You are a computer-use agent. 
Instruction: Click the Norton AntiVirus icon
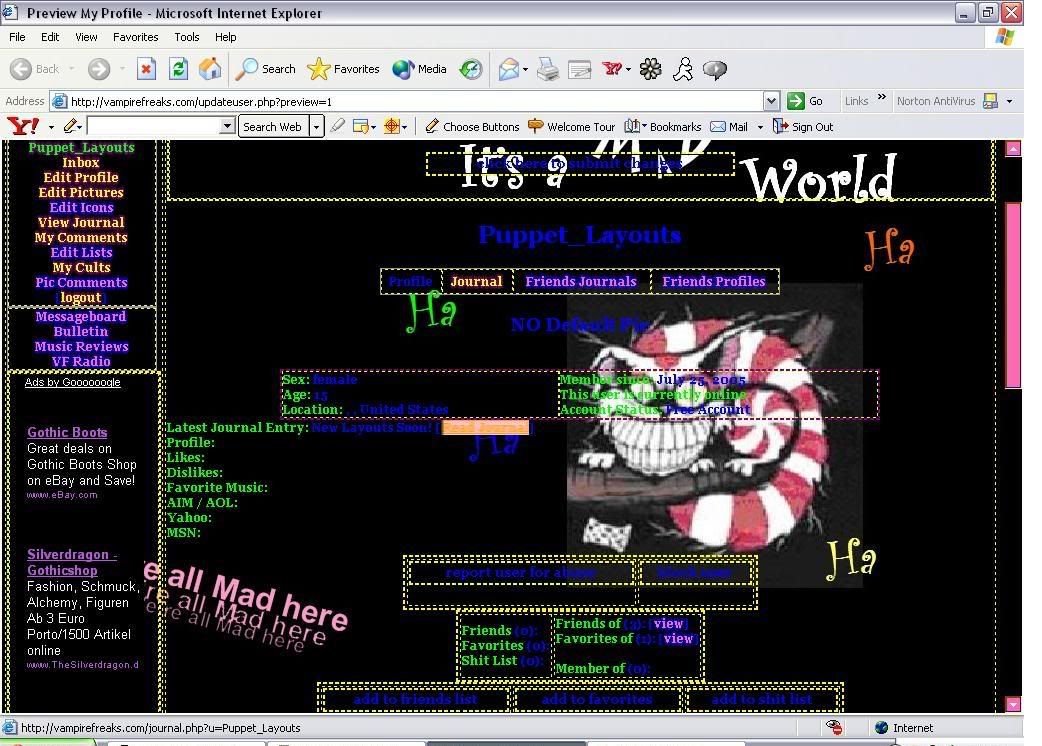point(990,101)
